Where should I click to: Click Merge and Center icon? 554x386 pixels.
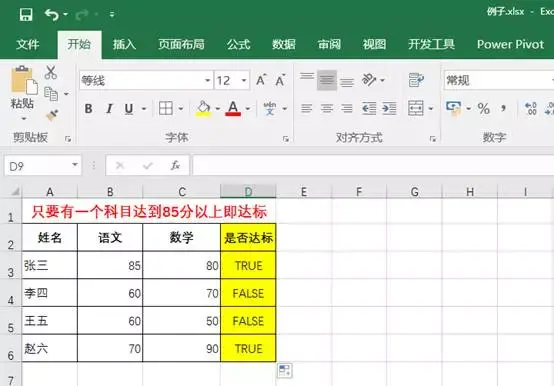click(x=416, y=108)
